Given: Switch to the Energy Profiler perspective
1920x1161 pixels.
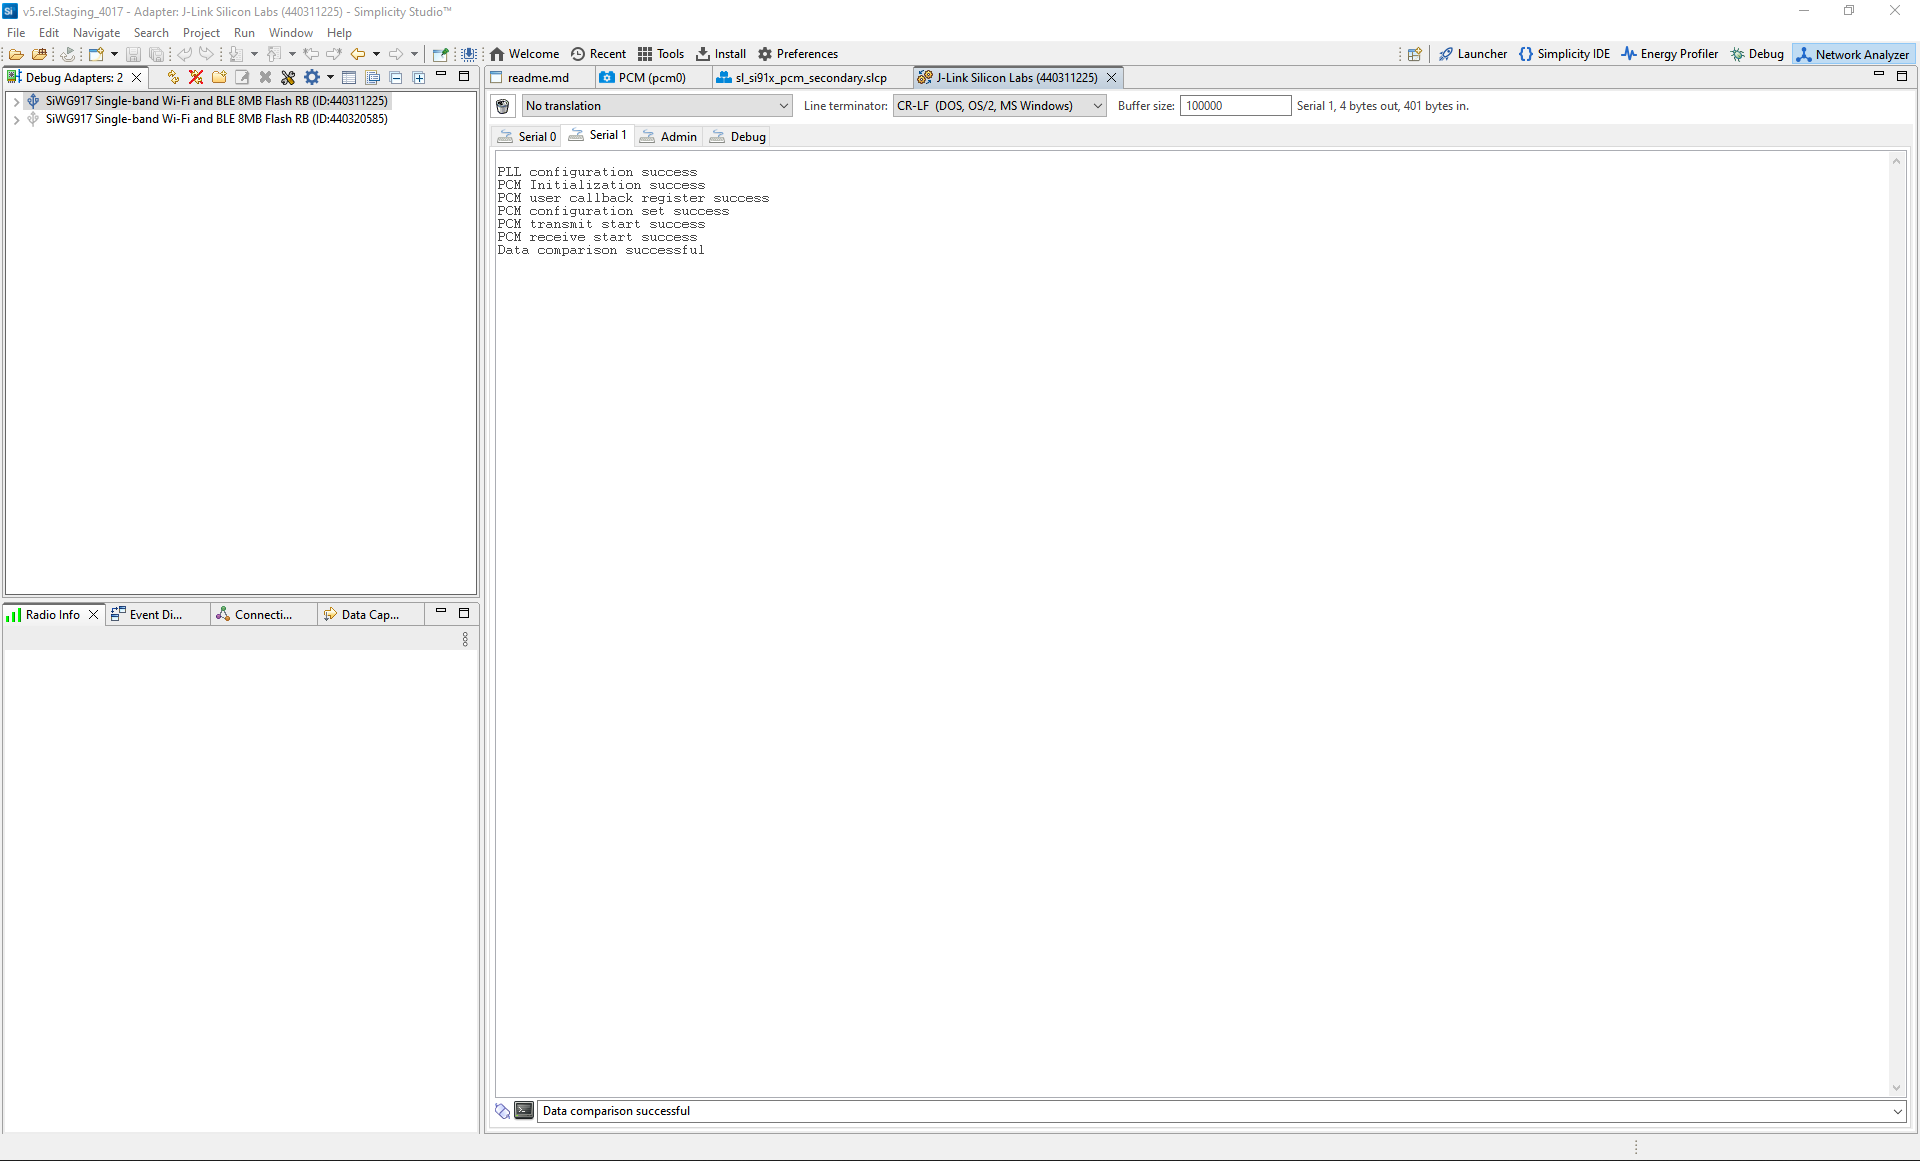Looking at the screenshot, I should pyautogui.click(x=1669, y=54).
